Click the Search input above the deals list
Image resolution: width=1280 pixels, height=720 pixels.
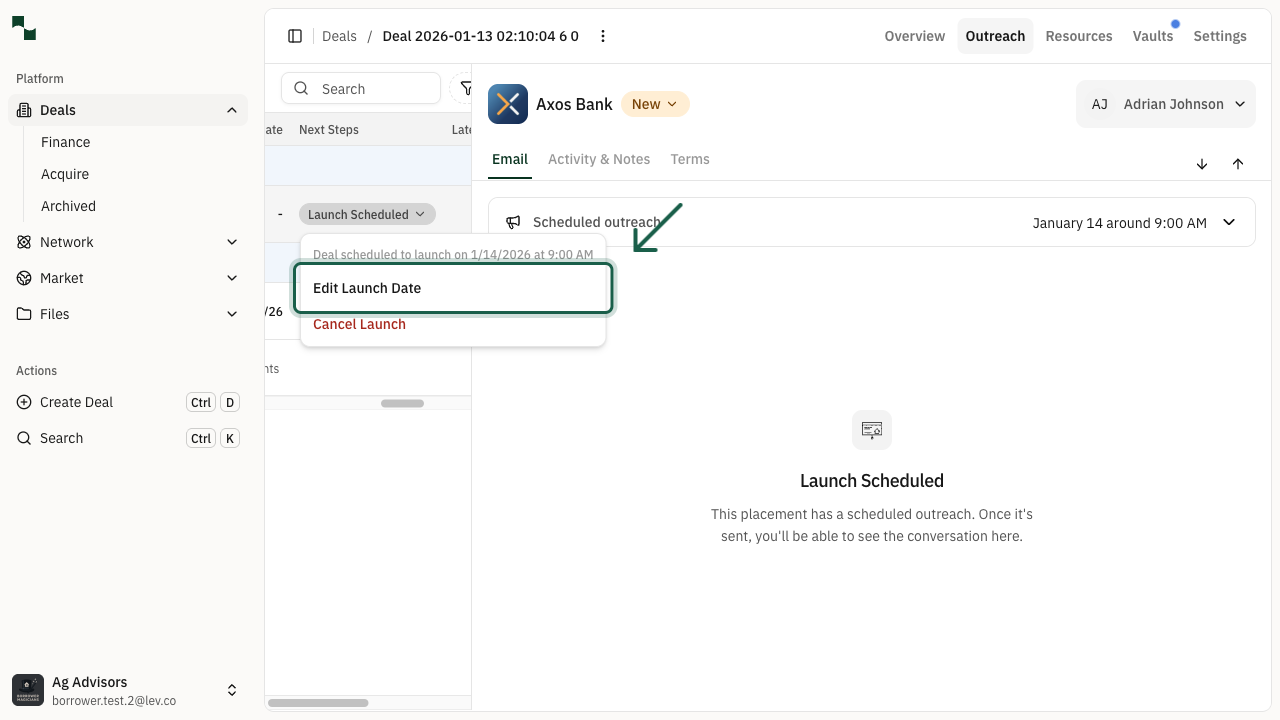pos(360,88)
